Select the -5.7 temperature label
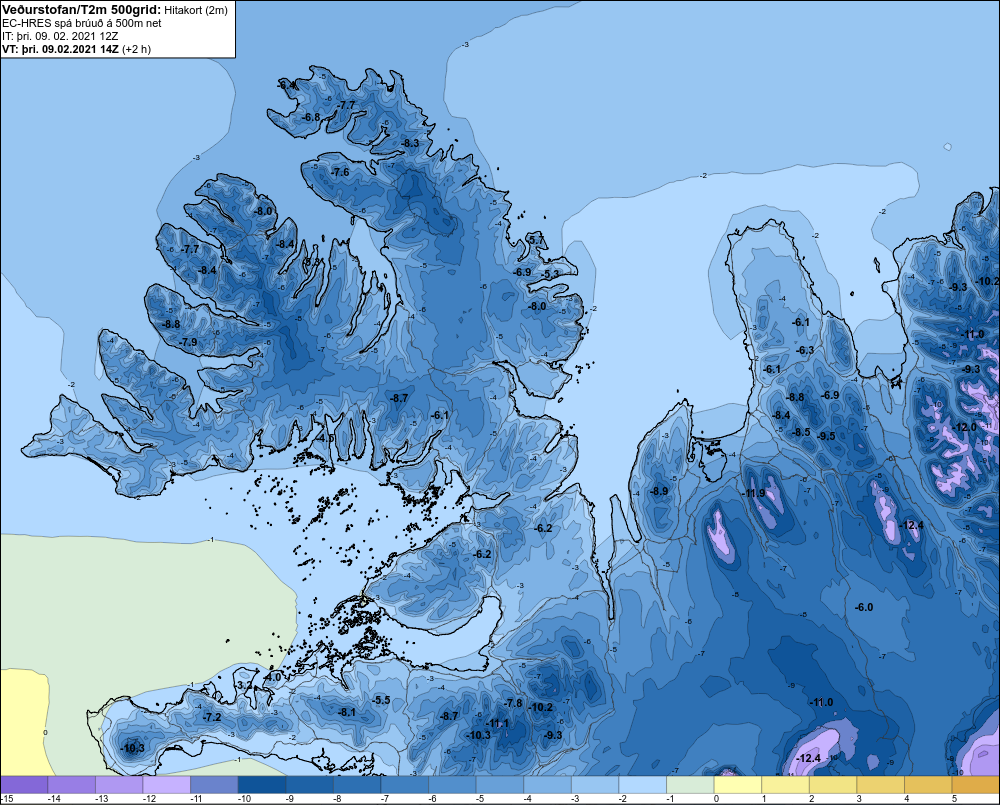The image size is (1000, 805). pos(536,239)
